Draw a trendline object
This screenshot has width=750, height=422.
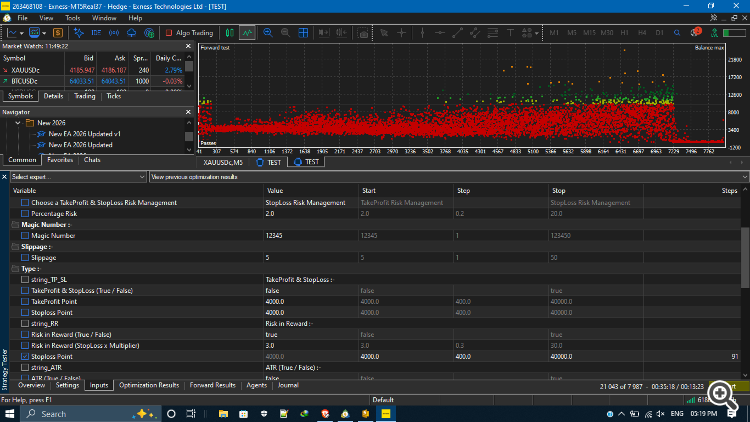[458, 33]
